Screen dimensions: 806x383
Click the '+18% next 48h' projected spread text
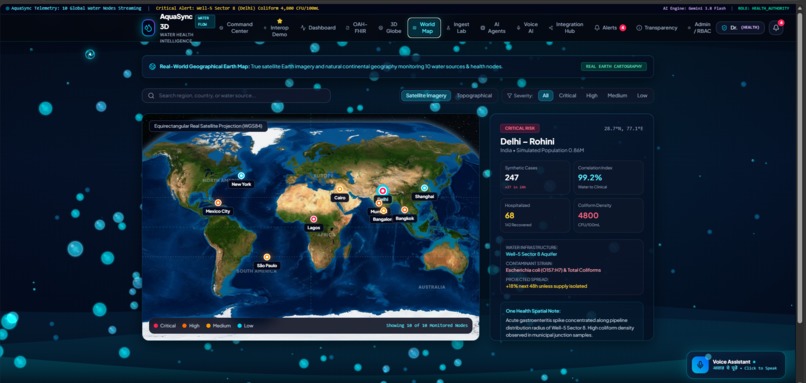click(546, 286)
